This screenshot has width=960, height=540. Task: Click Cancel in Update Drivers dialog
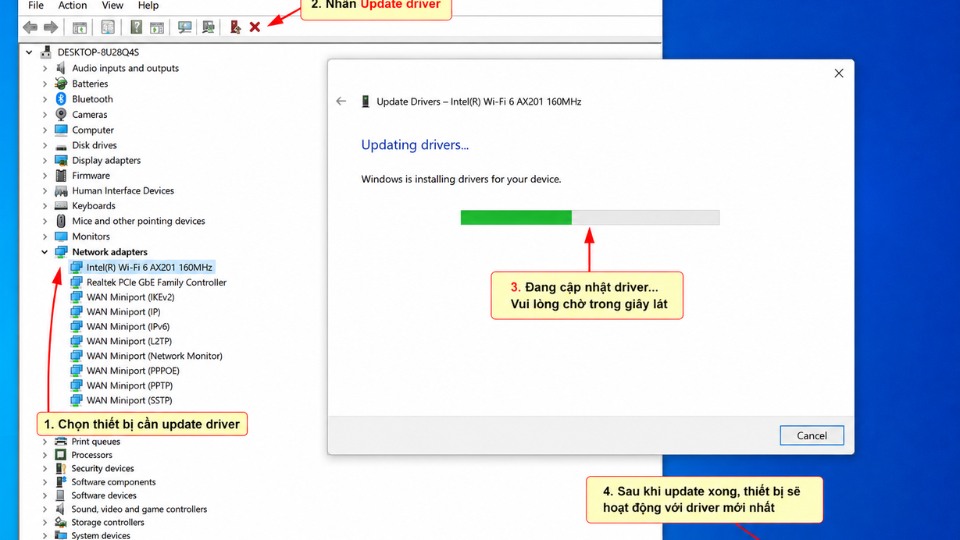811,435
